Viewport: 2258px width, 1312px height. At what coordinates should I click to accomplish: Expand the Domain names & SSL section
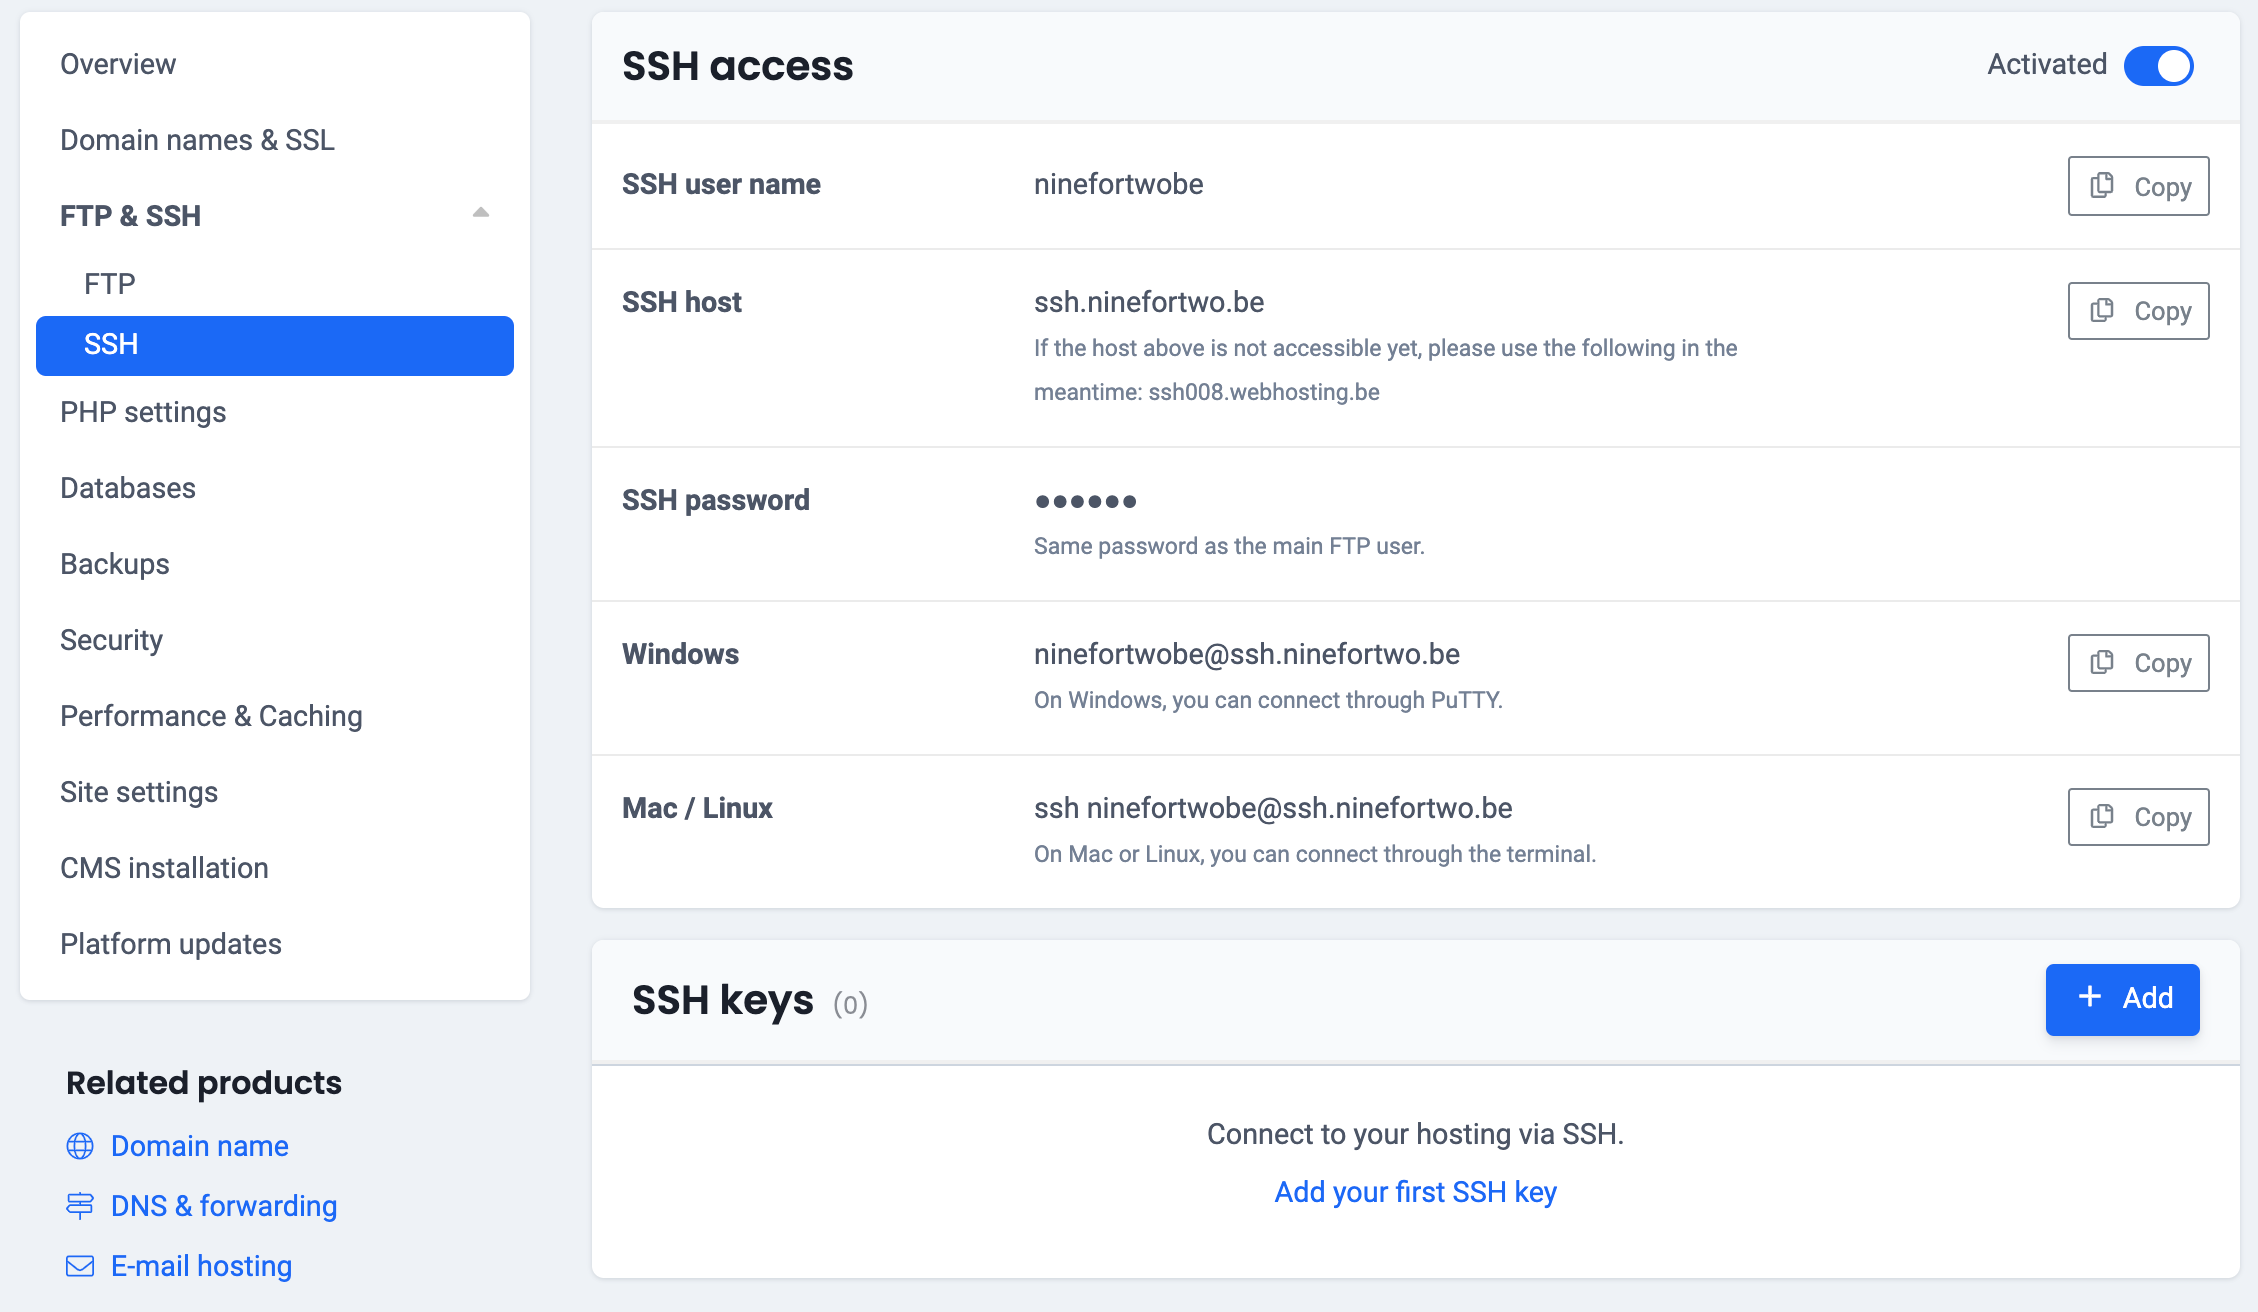[197, 140]
